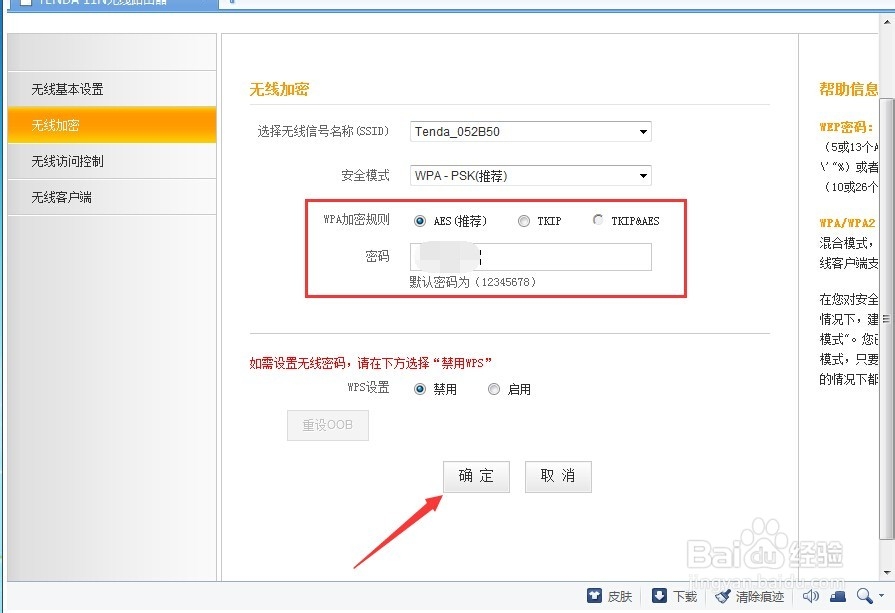This screenshot has height=613, width=895.
Task: Open a new browser tab with the plus button
Action: [233, 4]
